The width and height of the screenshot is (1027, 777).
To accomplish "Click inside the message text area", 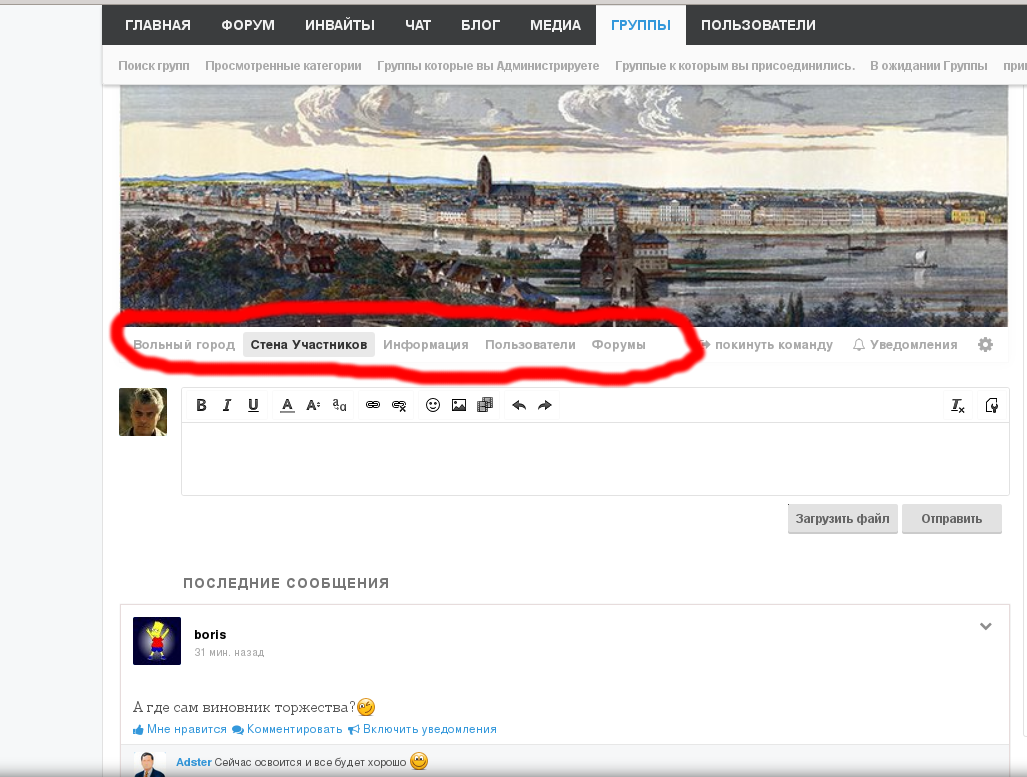I will tap(594, 458).
